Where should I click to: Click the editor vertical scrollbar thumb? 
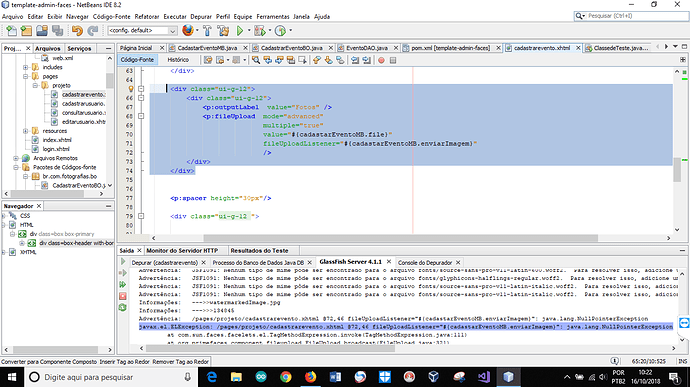[677, 170]
